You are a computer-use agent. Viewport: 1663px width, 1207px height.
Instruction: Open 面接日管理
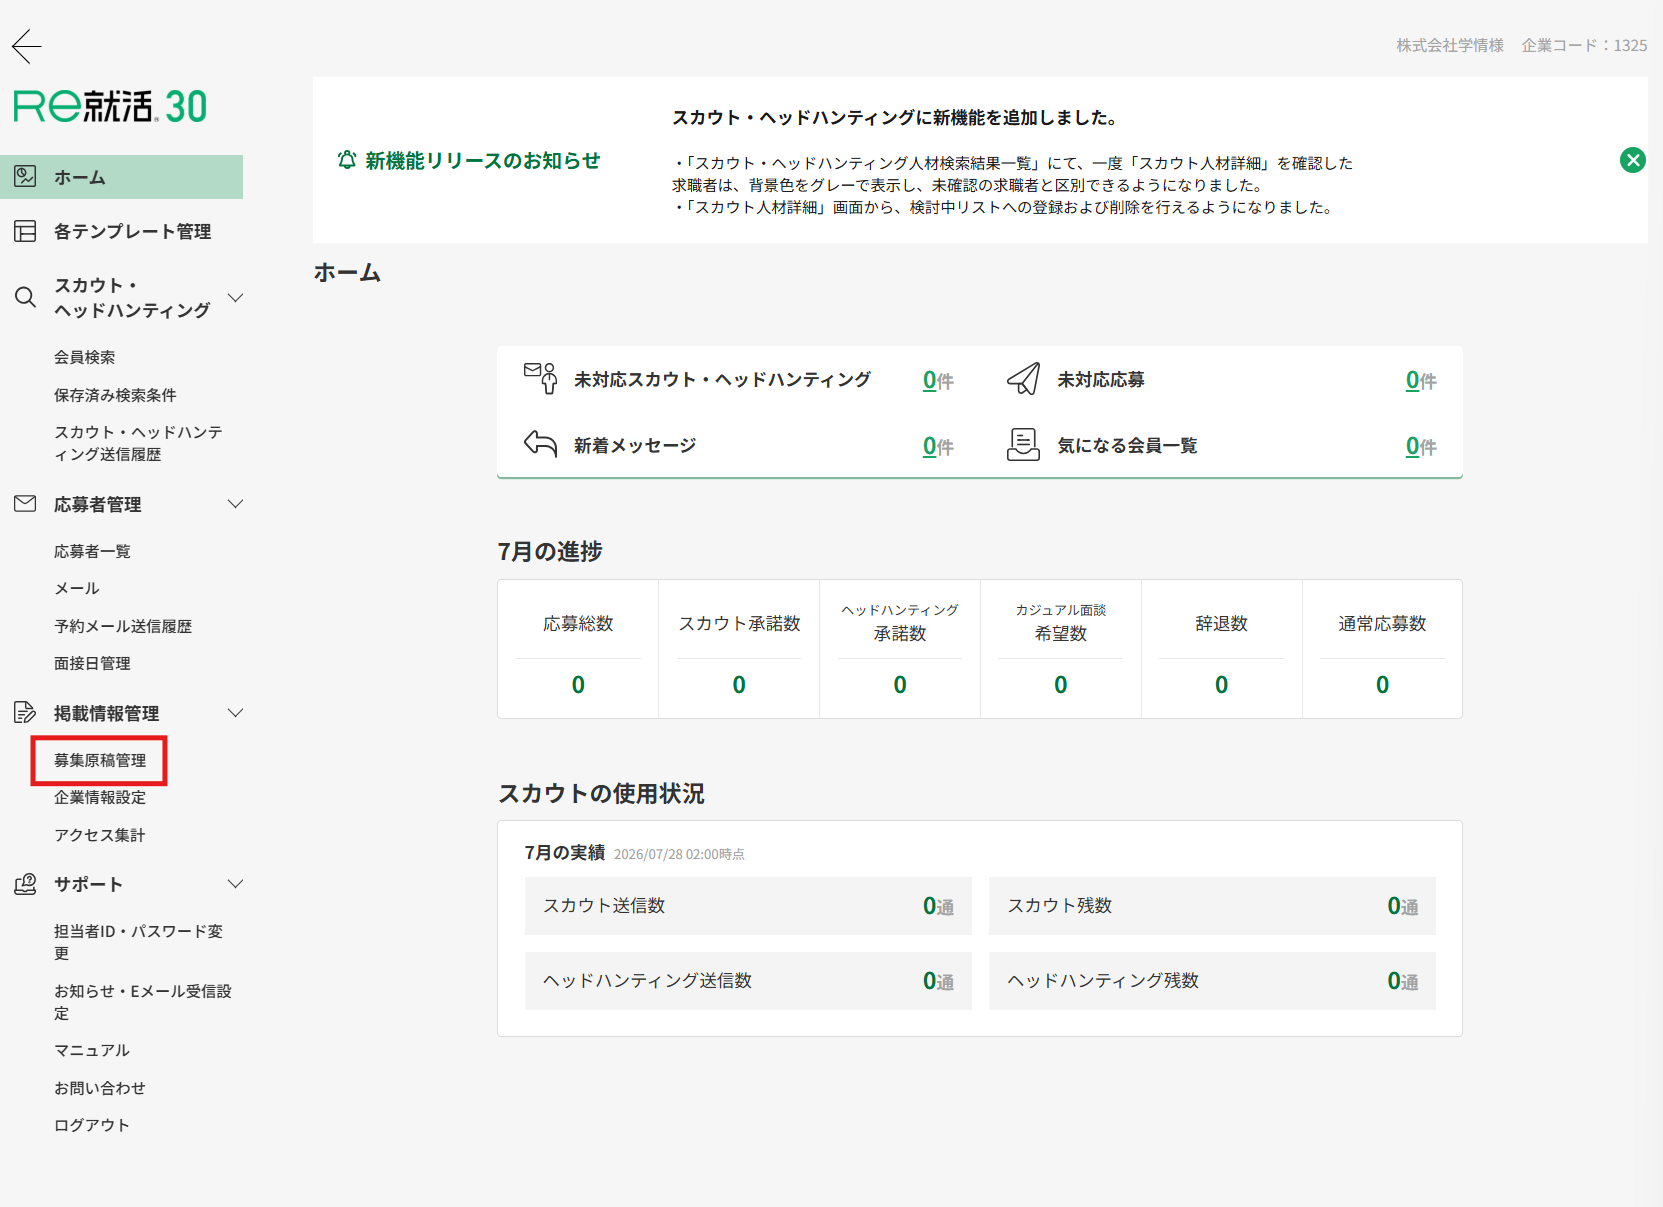click(x=92, y=663)
